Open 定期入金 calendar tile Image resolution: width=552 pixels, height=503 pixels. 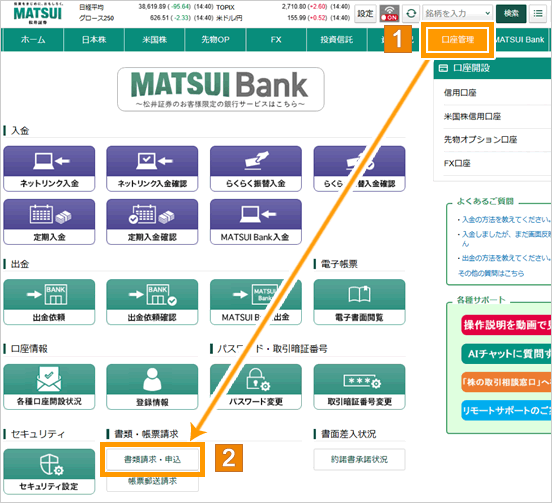pos(49,222)
